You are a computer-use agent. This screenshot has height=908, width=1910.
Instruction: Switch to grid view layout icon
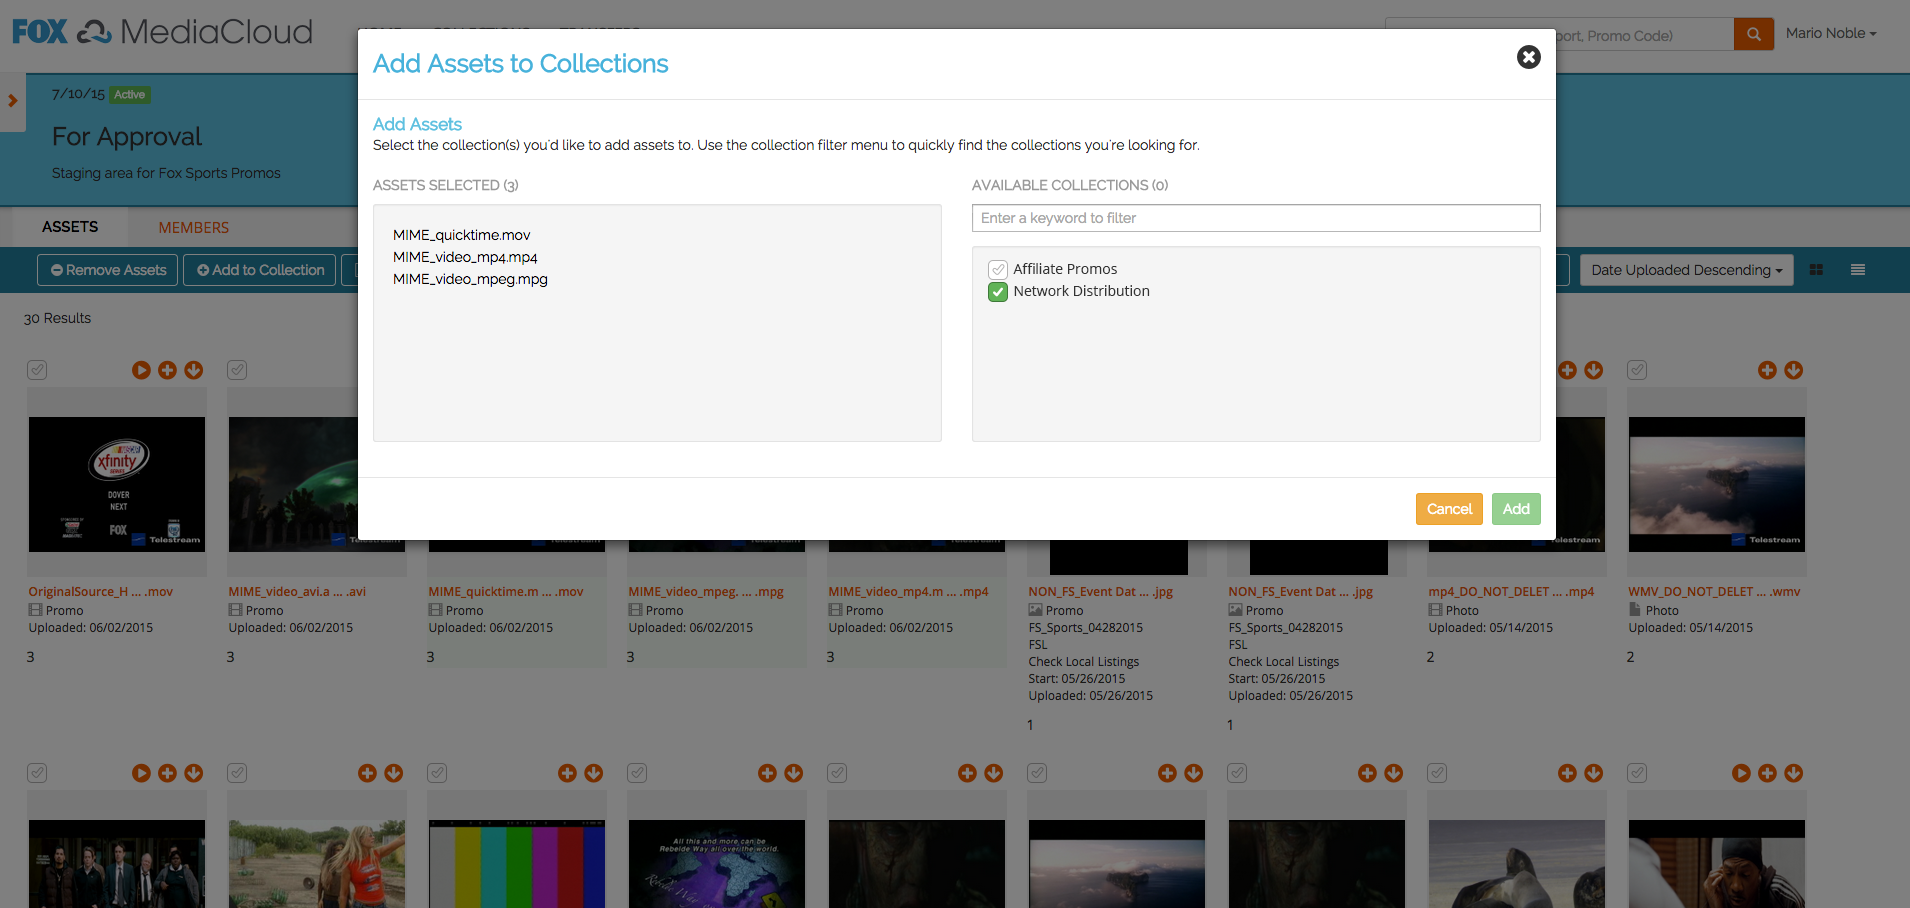pyautogui.click(x=1816, y=270)
